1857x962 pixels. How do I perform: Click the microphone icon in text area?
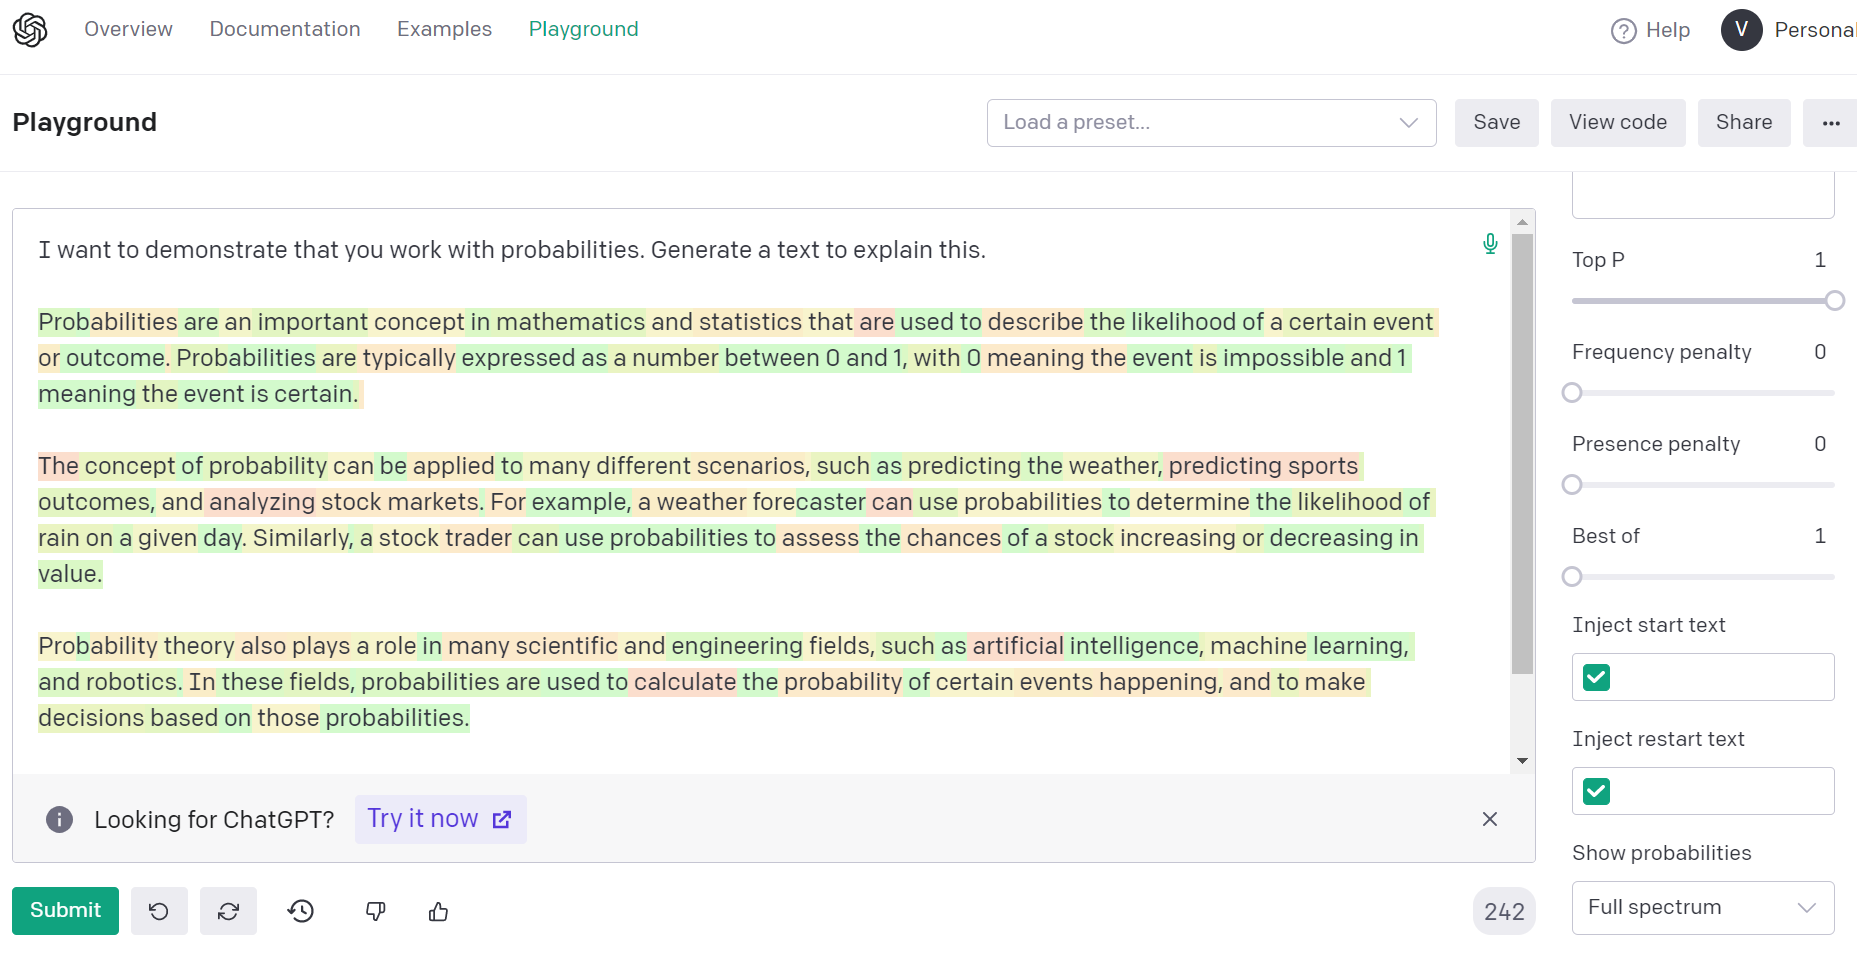(x=1490, y=244)
